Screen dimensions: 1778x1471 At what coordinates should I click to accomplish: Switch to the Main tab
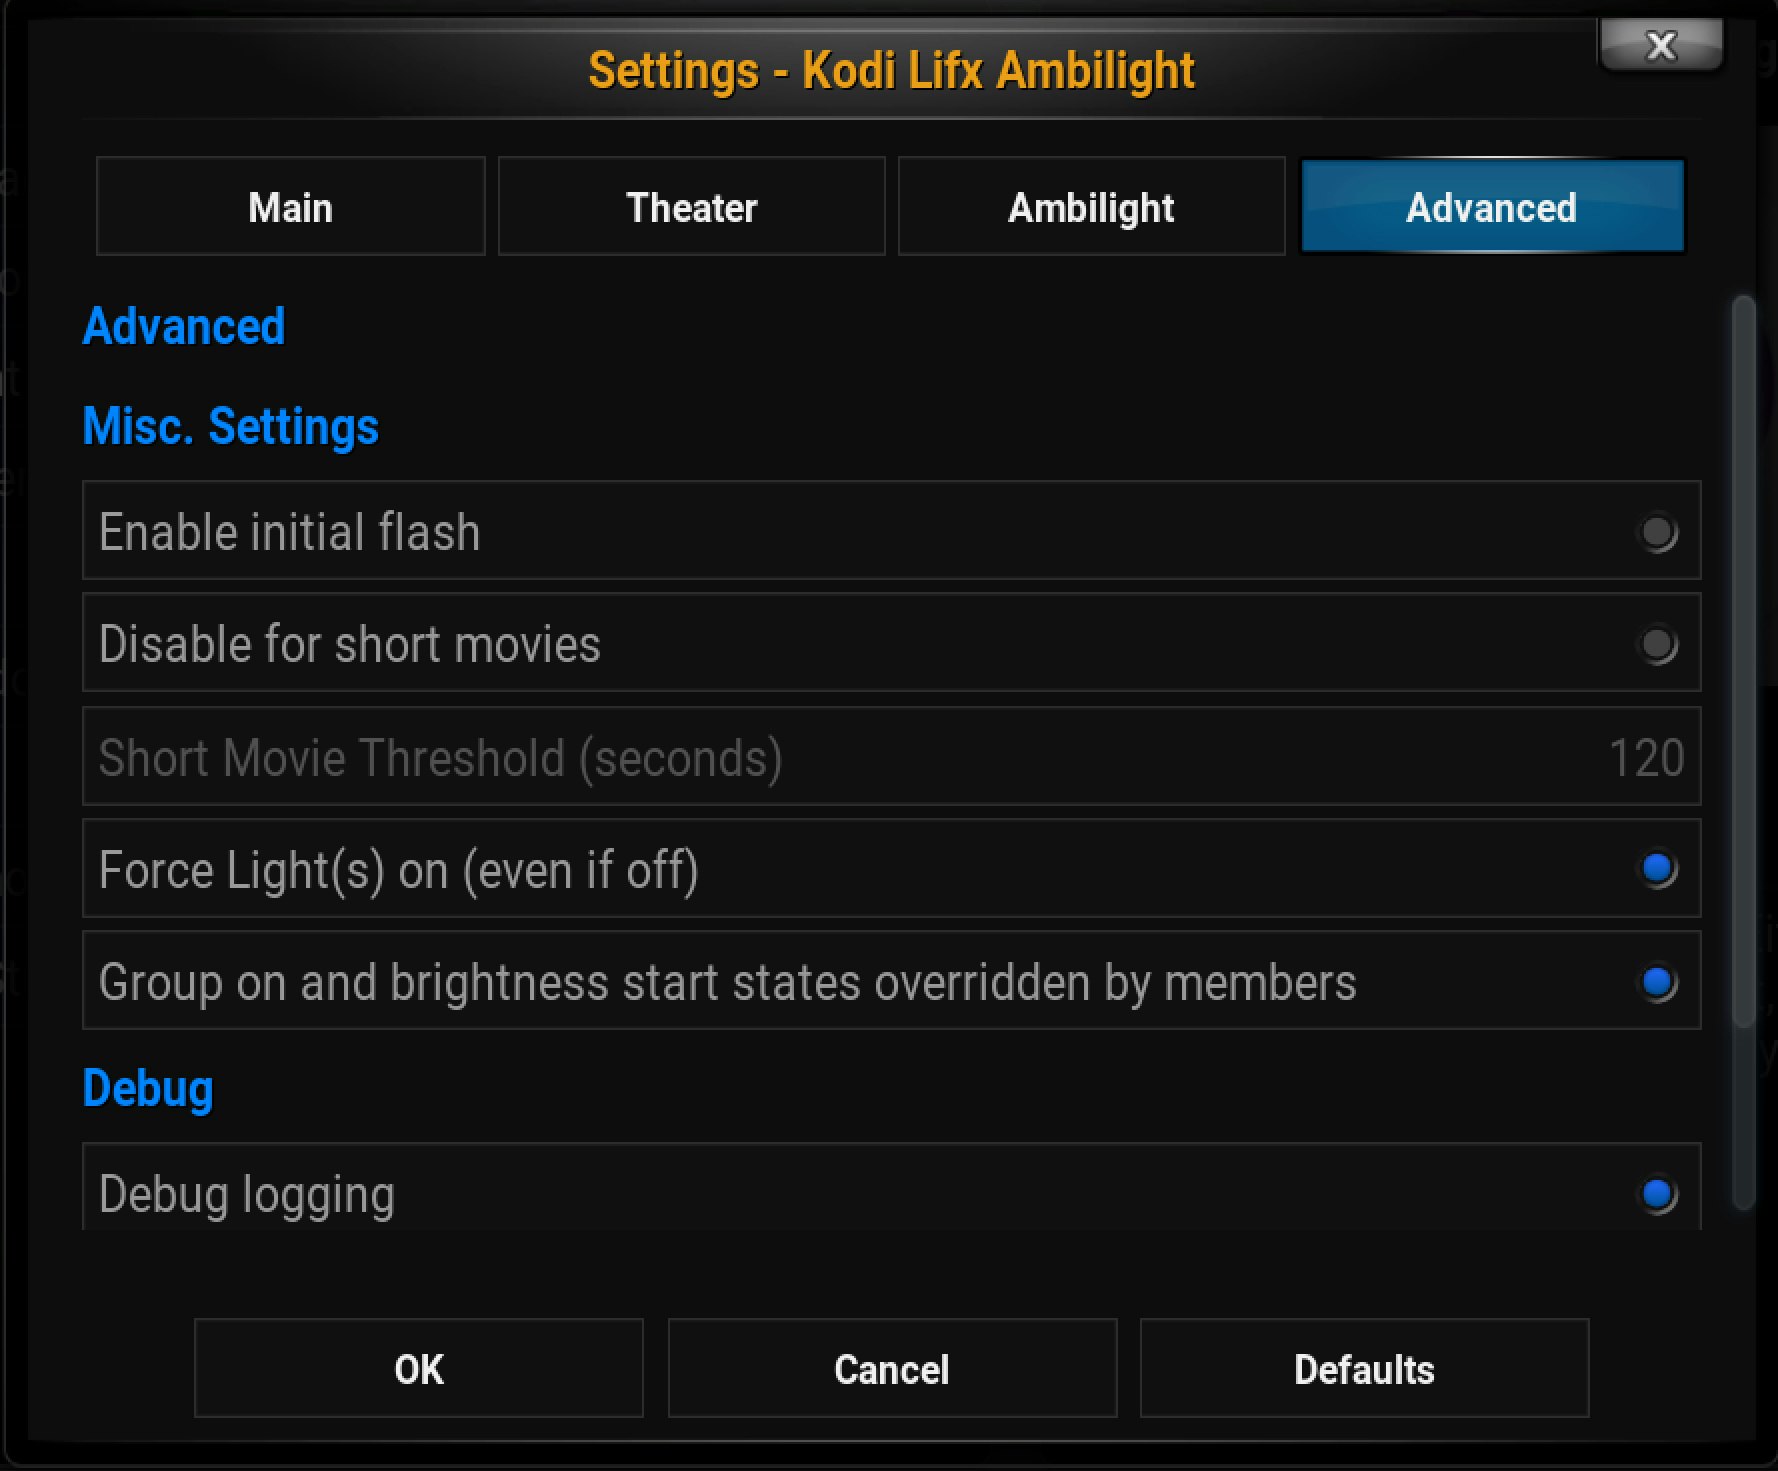point(290,207)
